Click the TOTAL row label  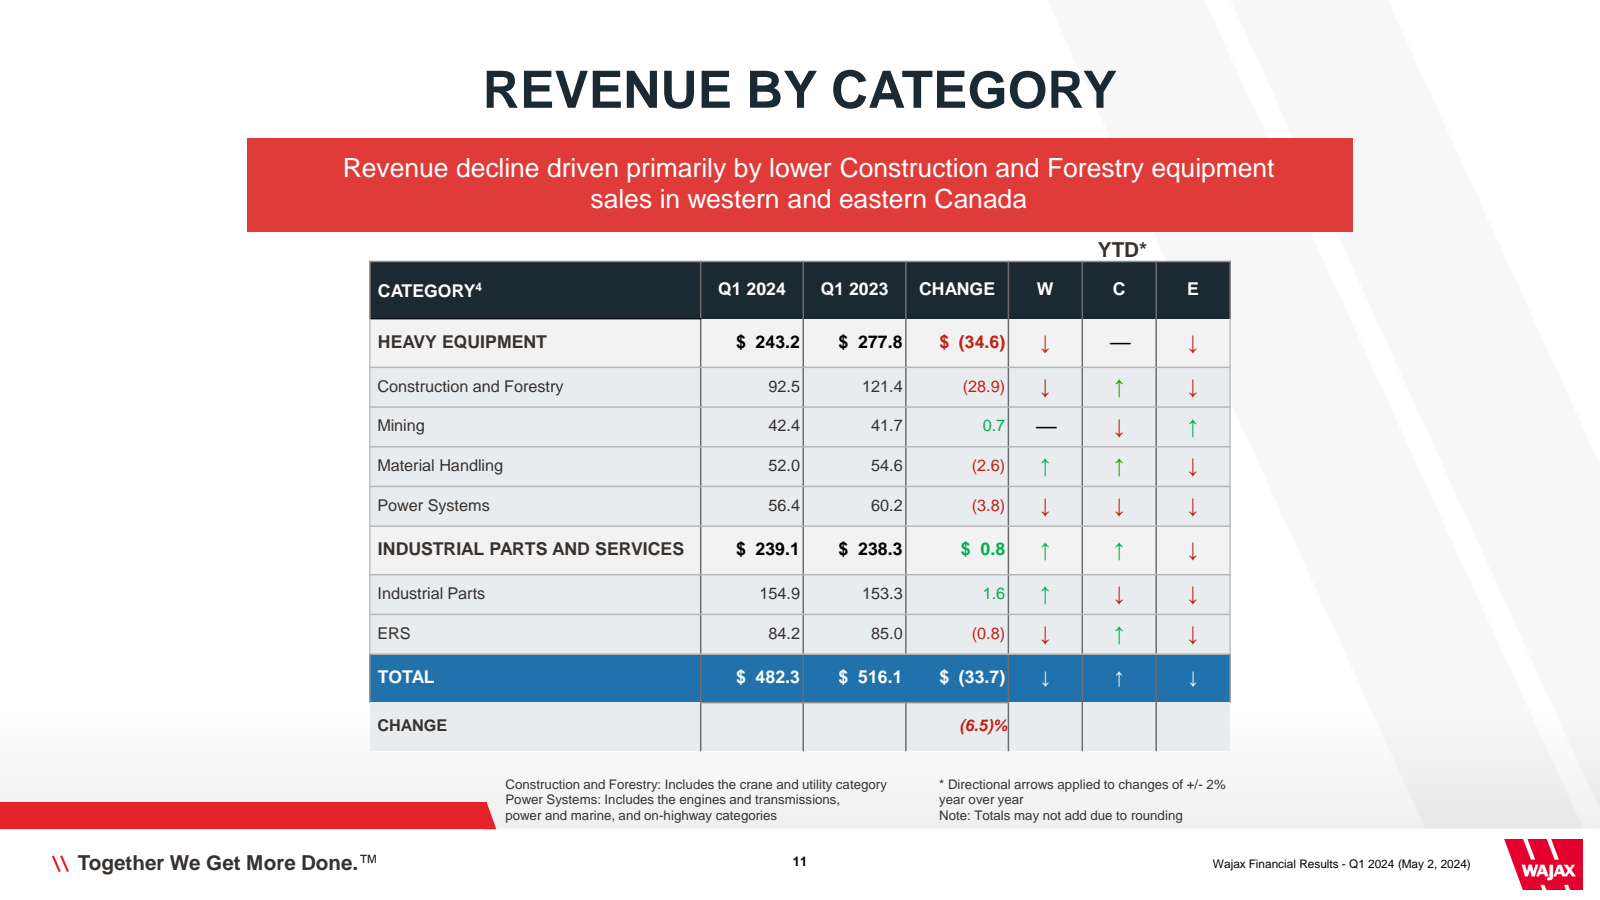point(406,677)
